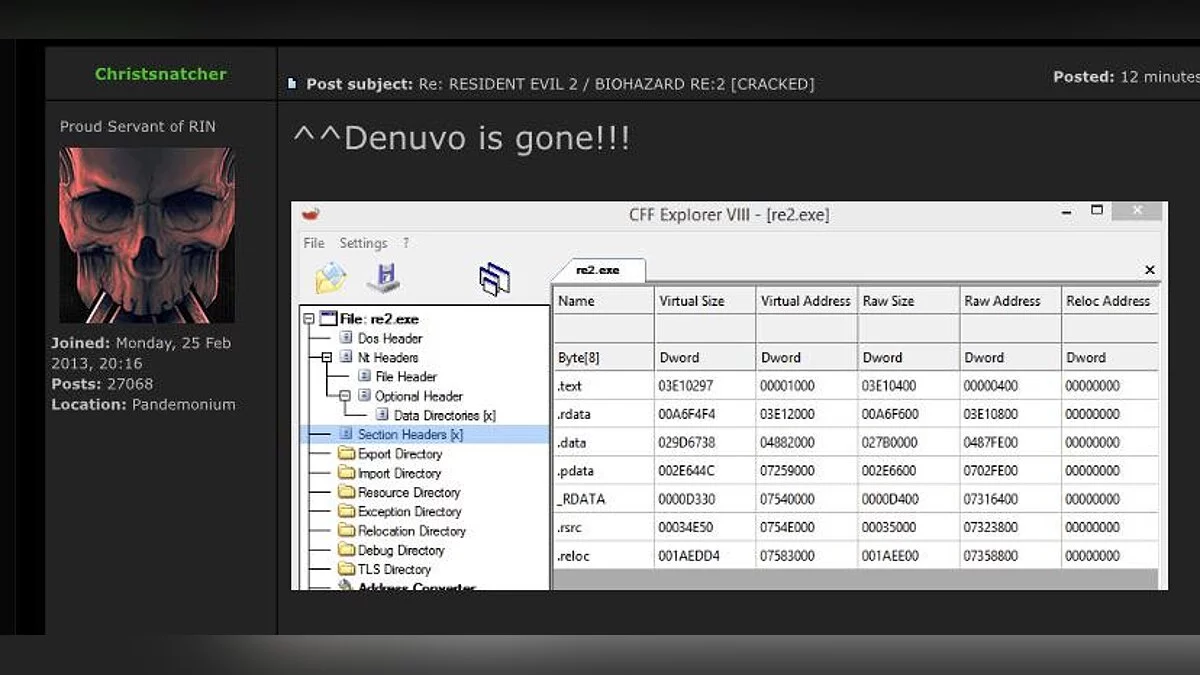Image resolution: width=1200 pixels, height=675 pixels.
Task: Select the _RDATA section name cell
Action: pos(604,499)
